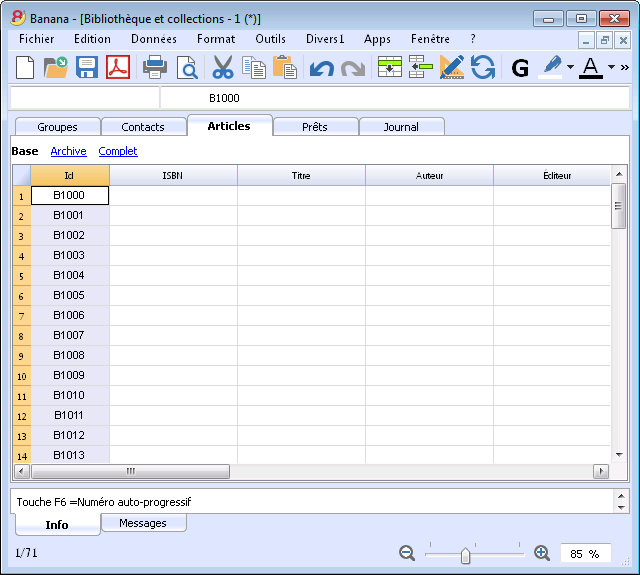Open the Fenêtre menu
Image resolution: width=640 pixels, height=575 pixels.
coord(430,39)
